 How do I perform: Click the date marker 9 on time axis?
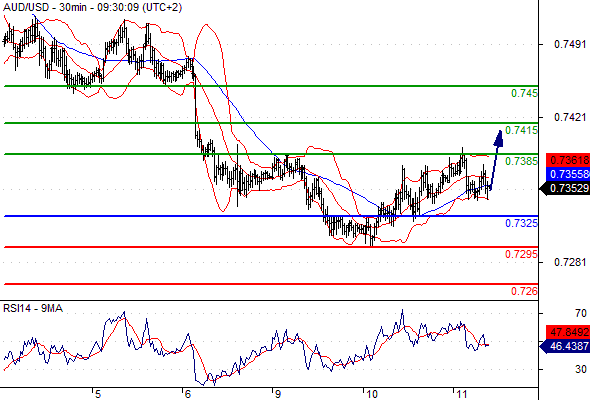pos(277,394)
